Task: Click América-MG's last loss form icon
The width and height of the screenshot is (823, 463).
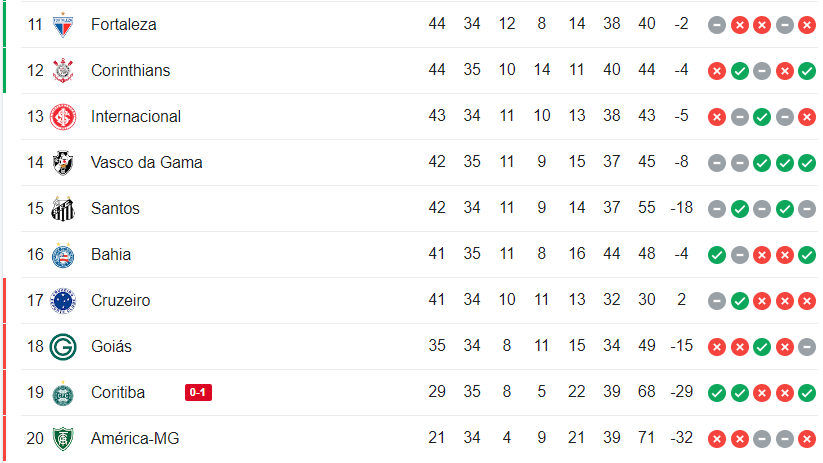Action: [807, 438]
